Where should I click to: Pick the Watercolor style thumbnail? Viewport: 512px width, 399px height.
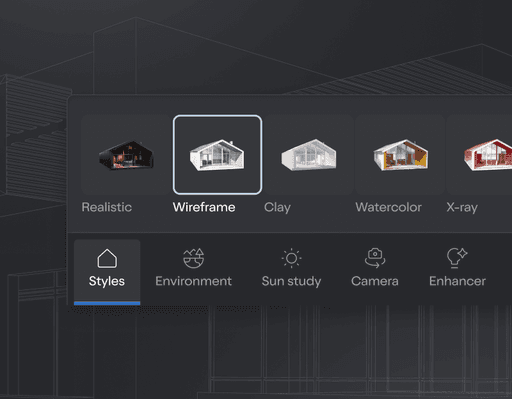tap(400, 155)
